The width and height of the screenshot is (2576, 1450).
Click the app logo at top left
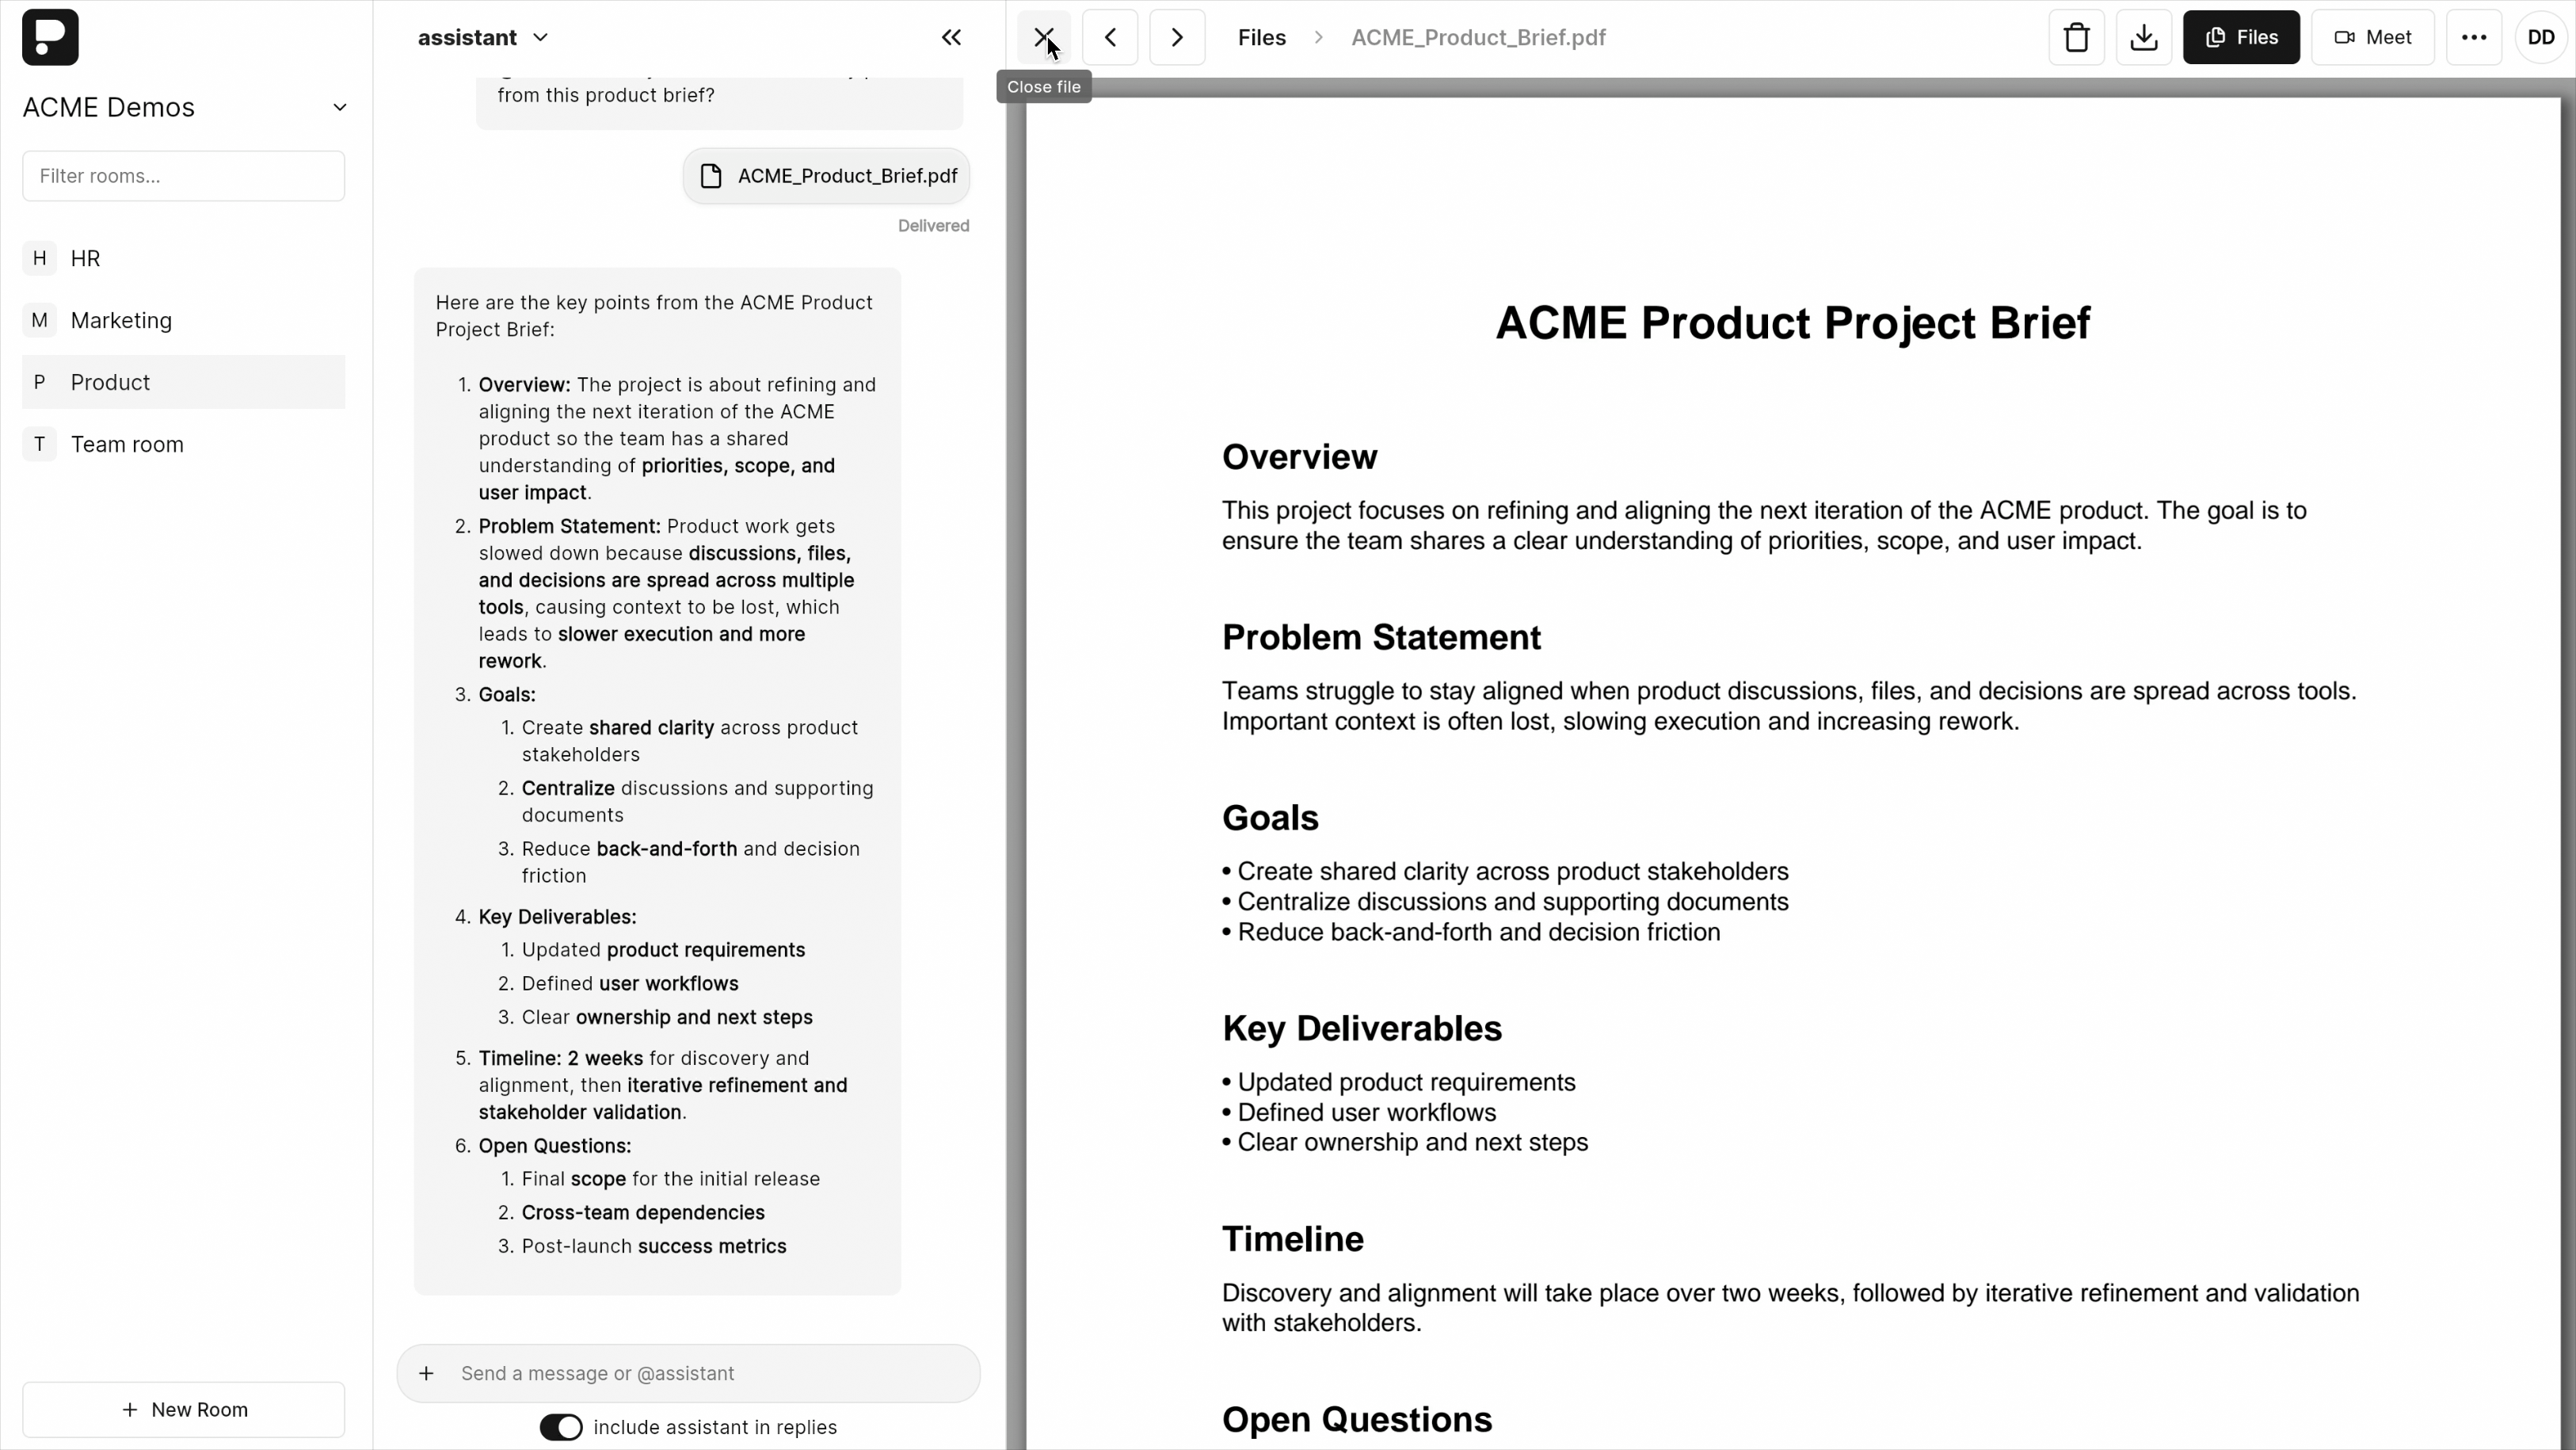[50, 37]
